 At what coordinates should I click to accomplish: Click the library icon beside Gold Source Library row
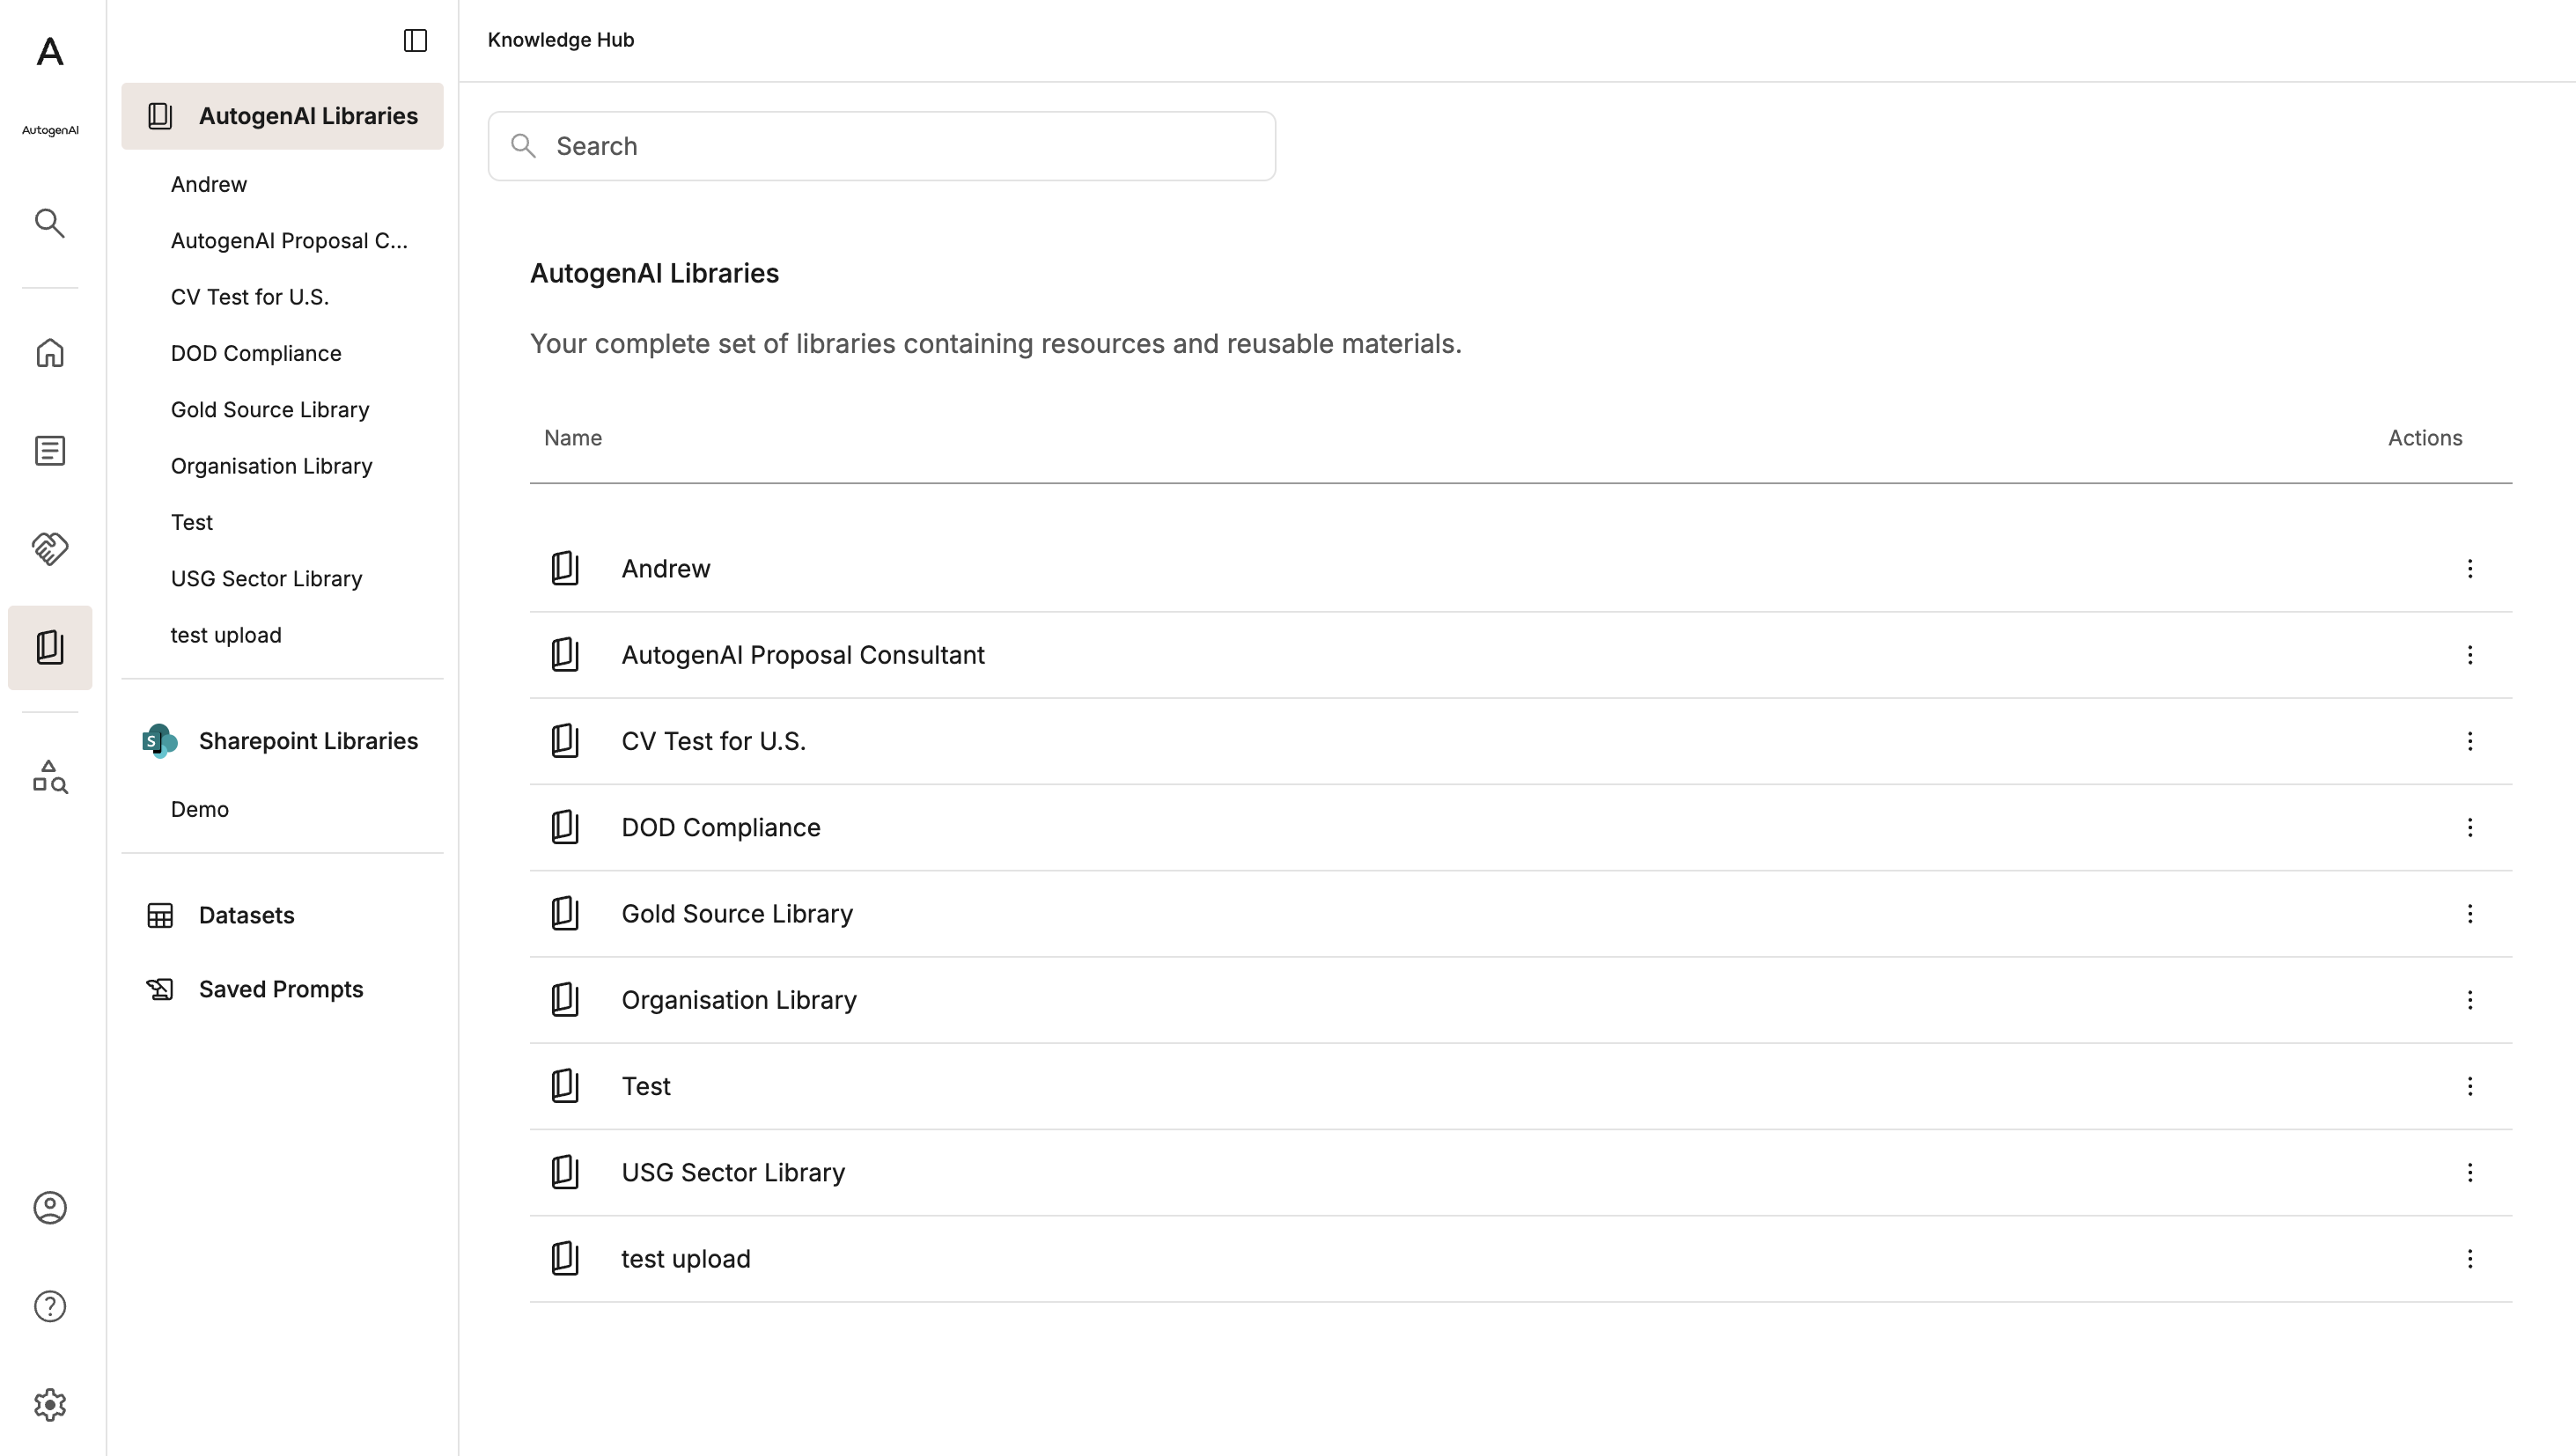pyautogui.click(x=565, y=914)
